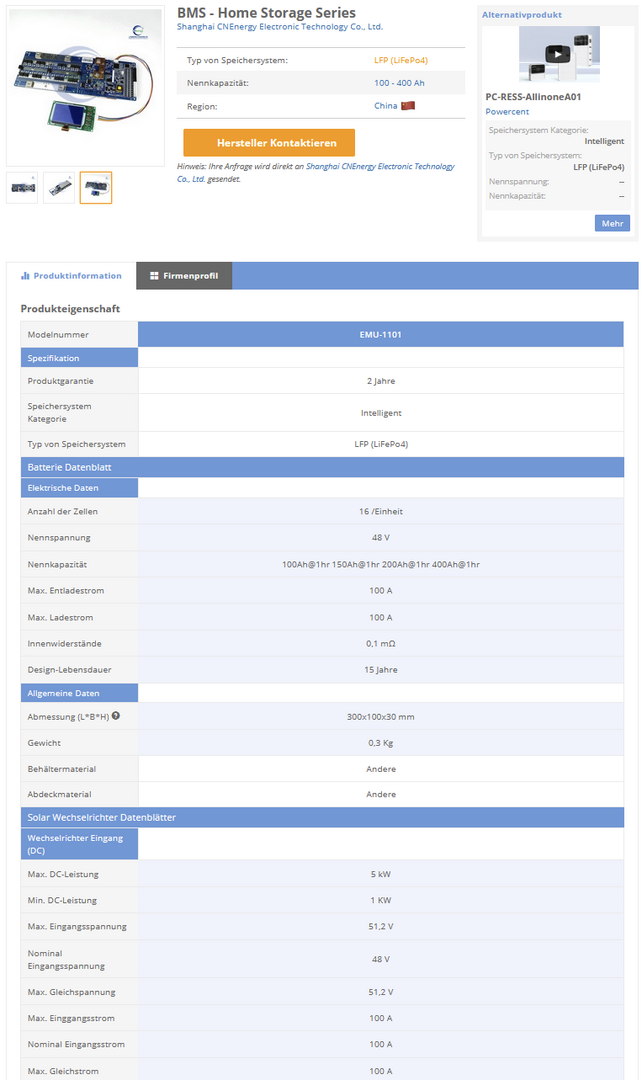Select the third highlighted product thumbnail
The height and width of the screenshot is (1080, 642).
[96, 187]
